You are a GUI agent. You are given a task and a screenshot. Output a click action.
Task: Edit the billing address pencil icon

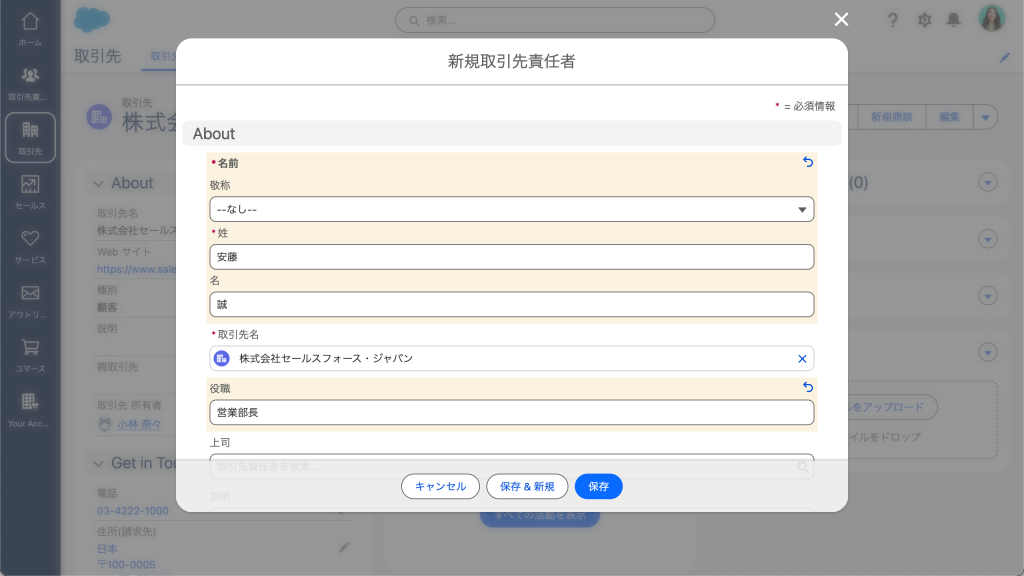(x=344, y=547)
